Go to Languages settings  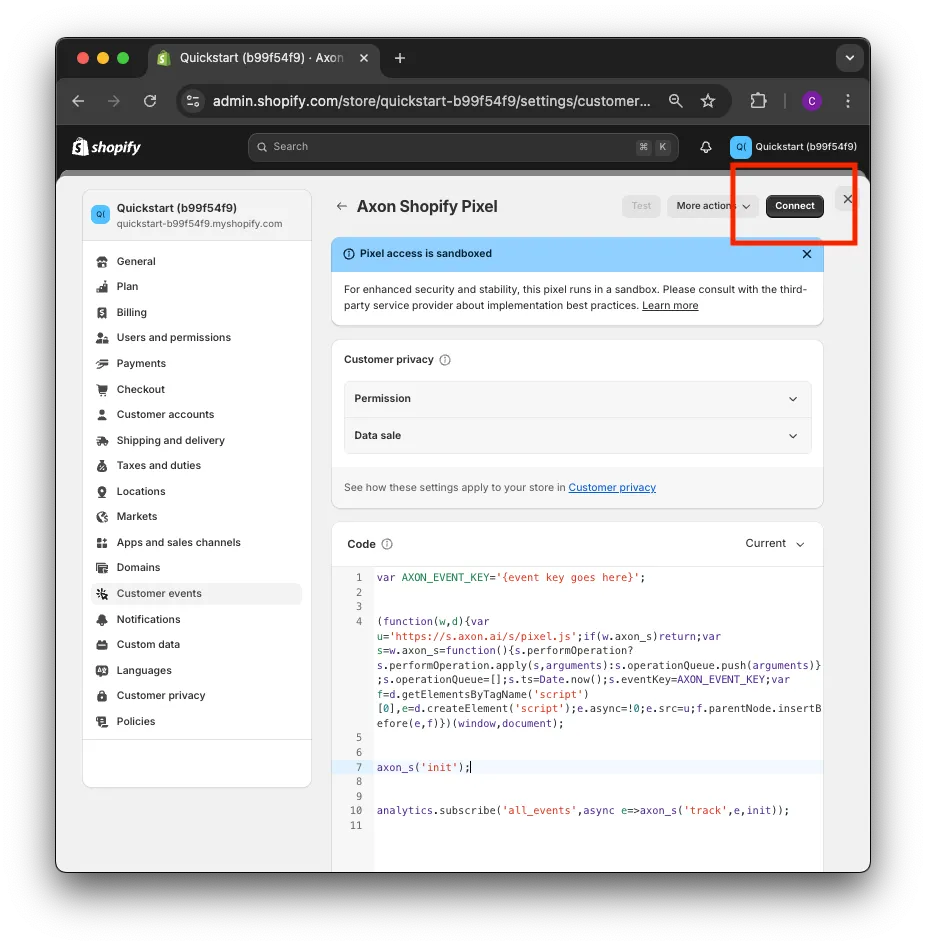(x=196, y=671)
